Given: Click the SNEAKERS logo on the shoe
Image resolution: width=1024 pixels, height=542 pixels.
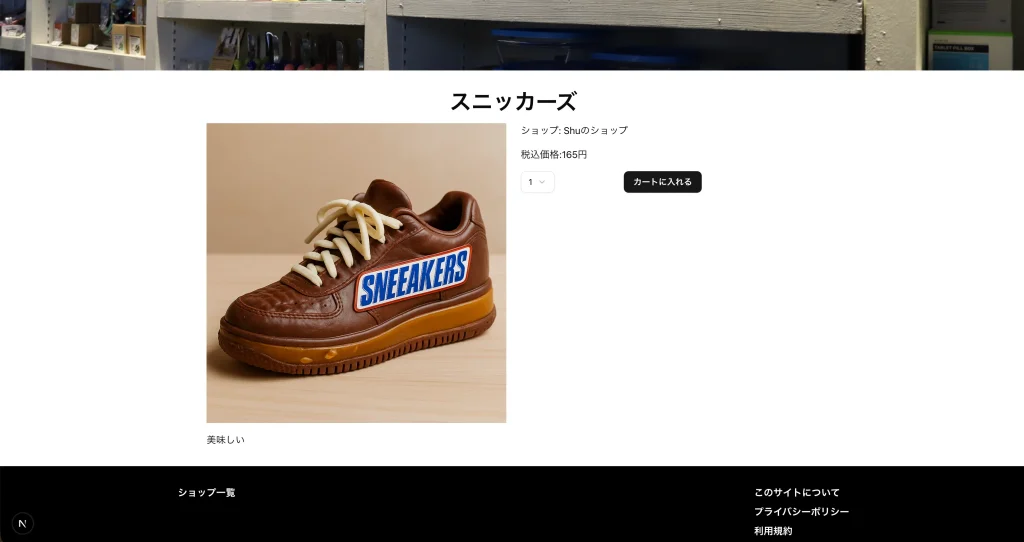Looking at the screenshot, I should click(413, 278).
